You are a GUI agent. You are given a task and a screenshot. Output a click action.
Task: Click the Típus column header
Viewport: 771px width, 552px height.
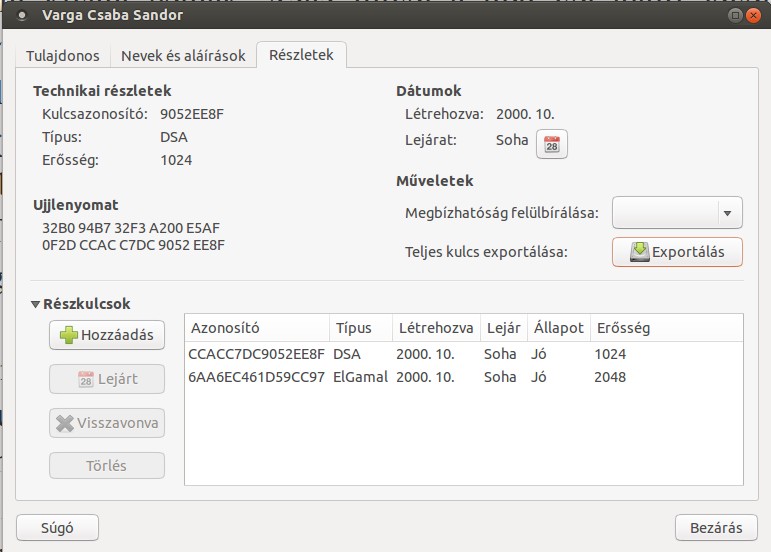[361, 328]
